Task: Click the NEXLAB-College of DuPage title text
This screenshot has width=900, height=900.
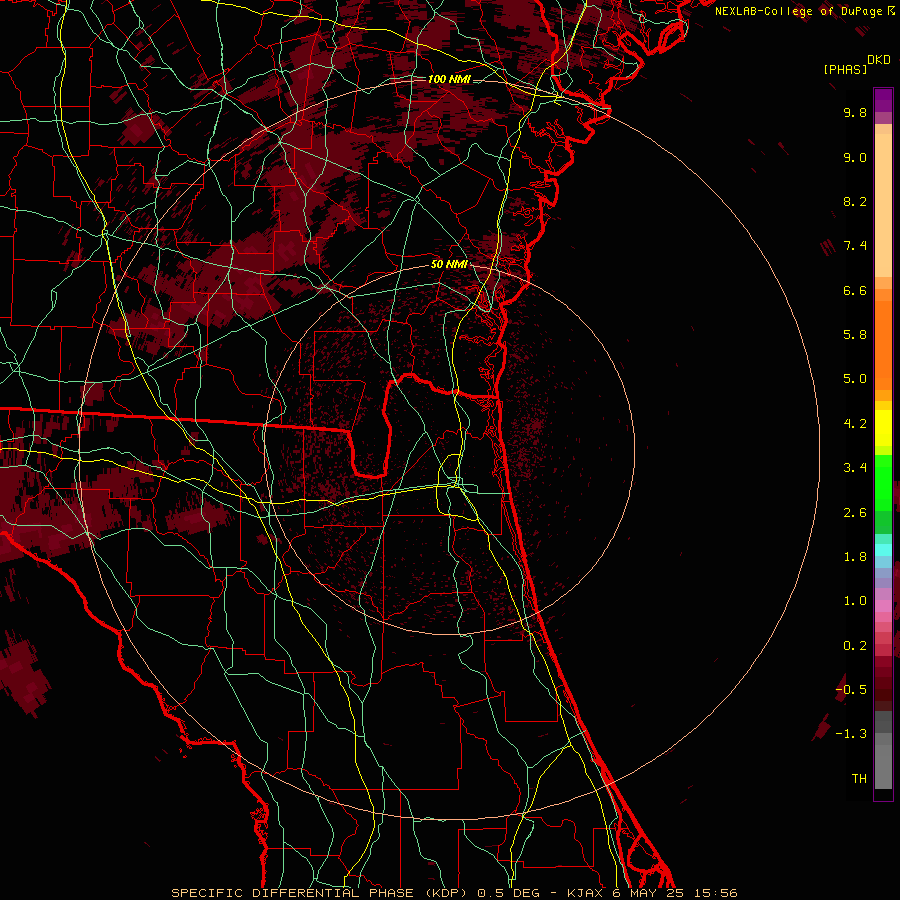Action: click(x=800, y=11)
